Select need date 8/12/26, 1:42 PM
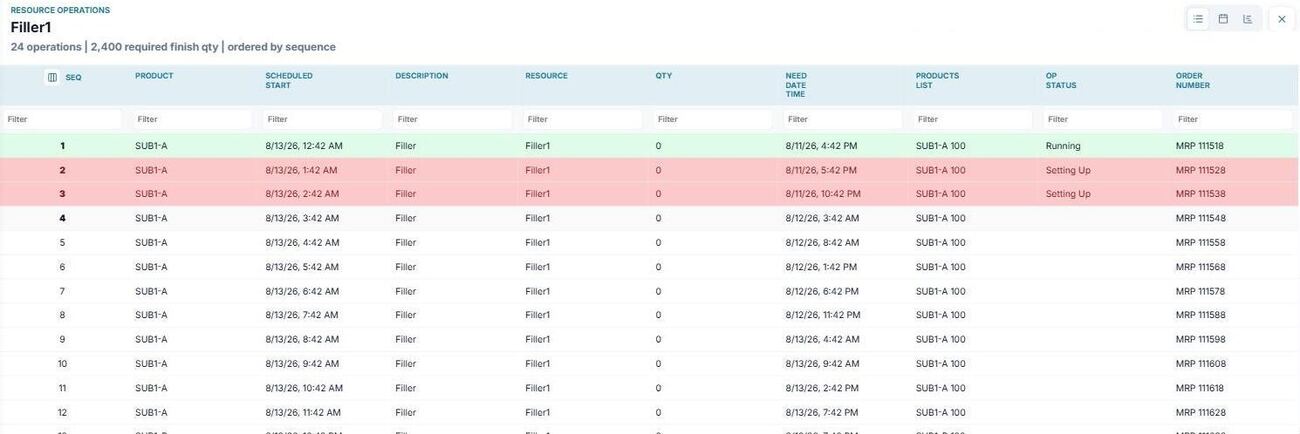The image size is (1300, 434). click(821, 267)
